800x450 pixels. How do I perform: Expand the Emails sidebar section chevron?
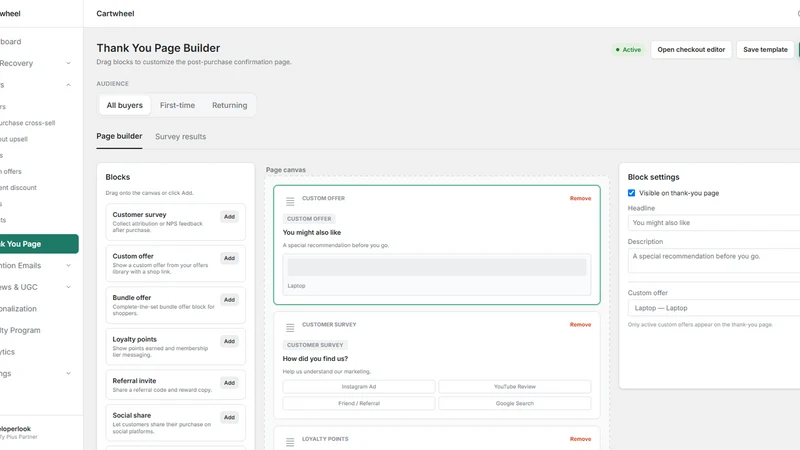pos(68,265)
